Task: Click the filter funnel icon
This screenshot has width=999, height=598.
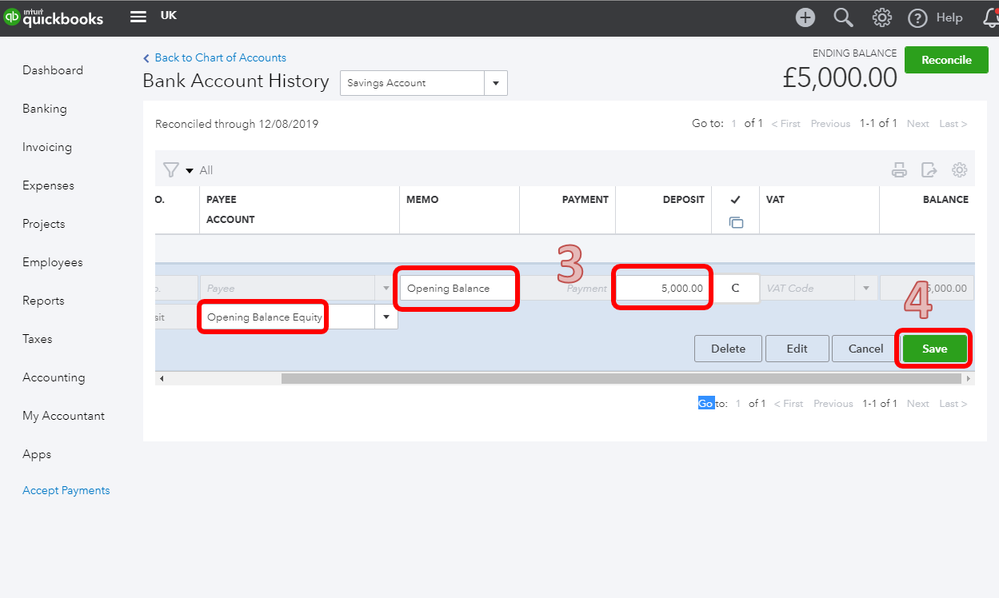Action: coord(171,170)
